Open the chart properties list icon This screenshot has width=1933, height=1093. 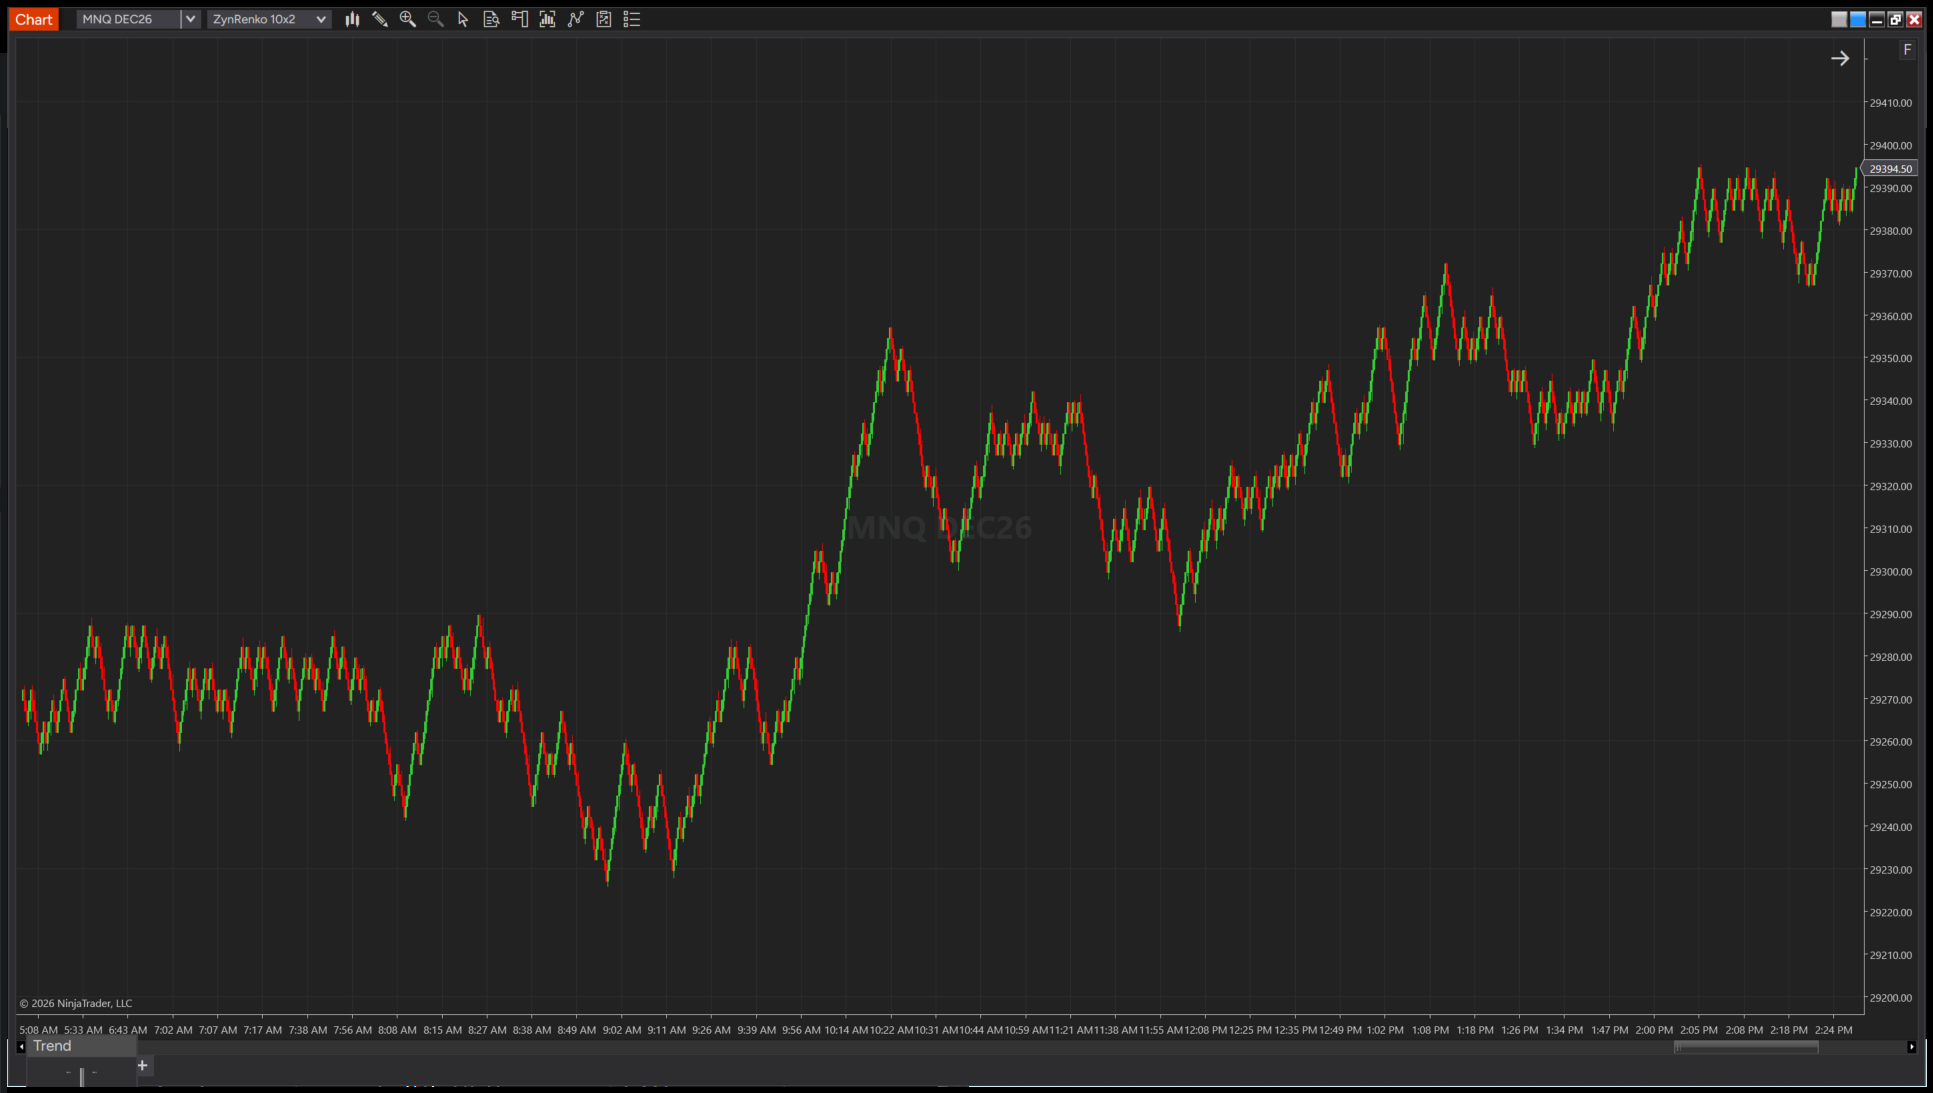[x=631, y=19]
